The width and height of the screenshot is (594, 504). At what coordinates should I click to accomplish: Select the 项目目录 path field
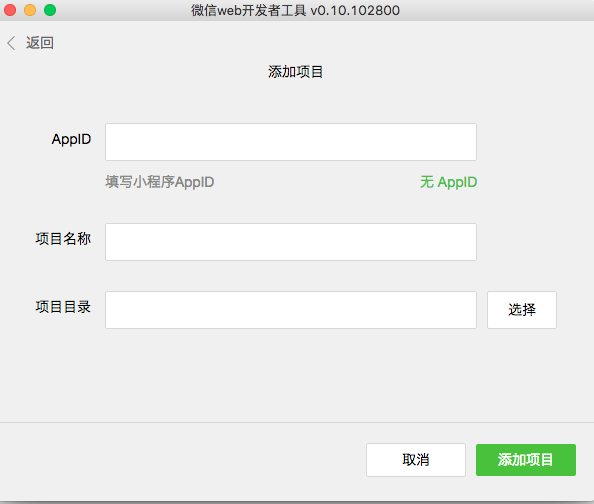(x=291, y=310)
